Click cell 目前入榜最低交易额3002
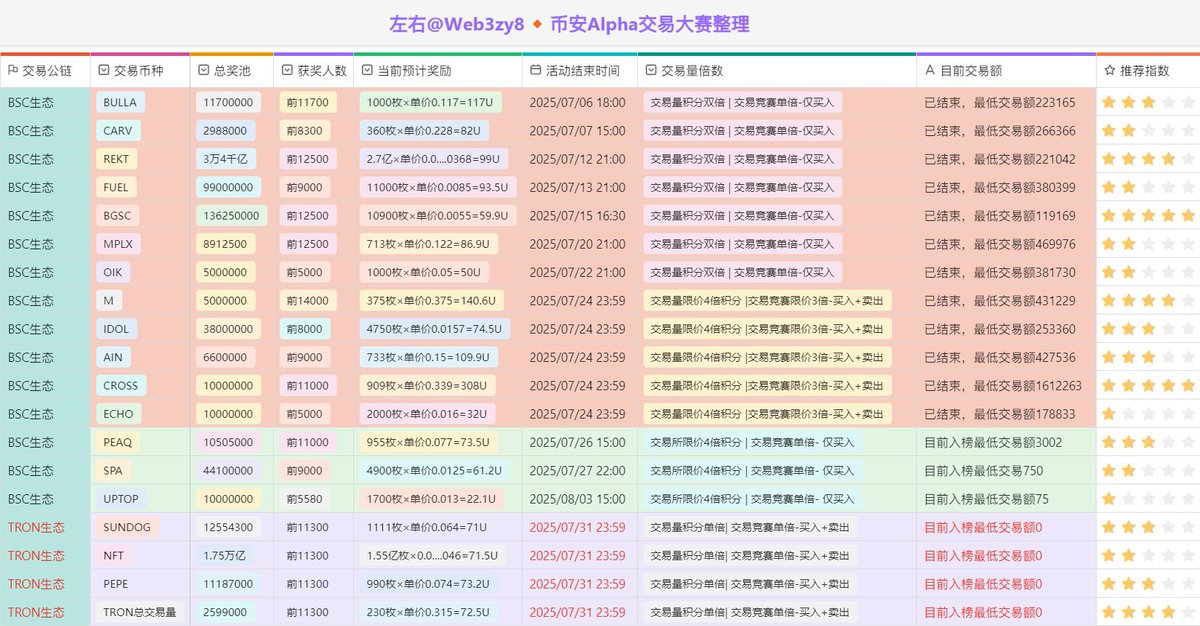1200x626 pixels. tap(993, 442)
